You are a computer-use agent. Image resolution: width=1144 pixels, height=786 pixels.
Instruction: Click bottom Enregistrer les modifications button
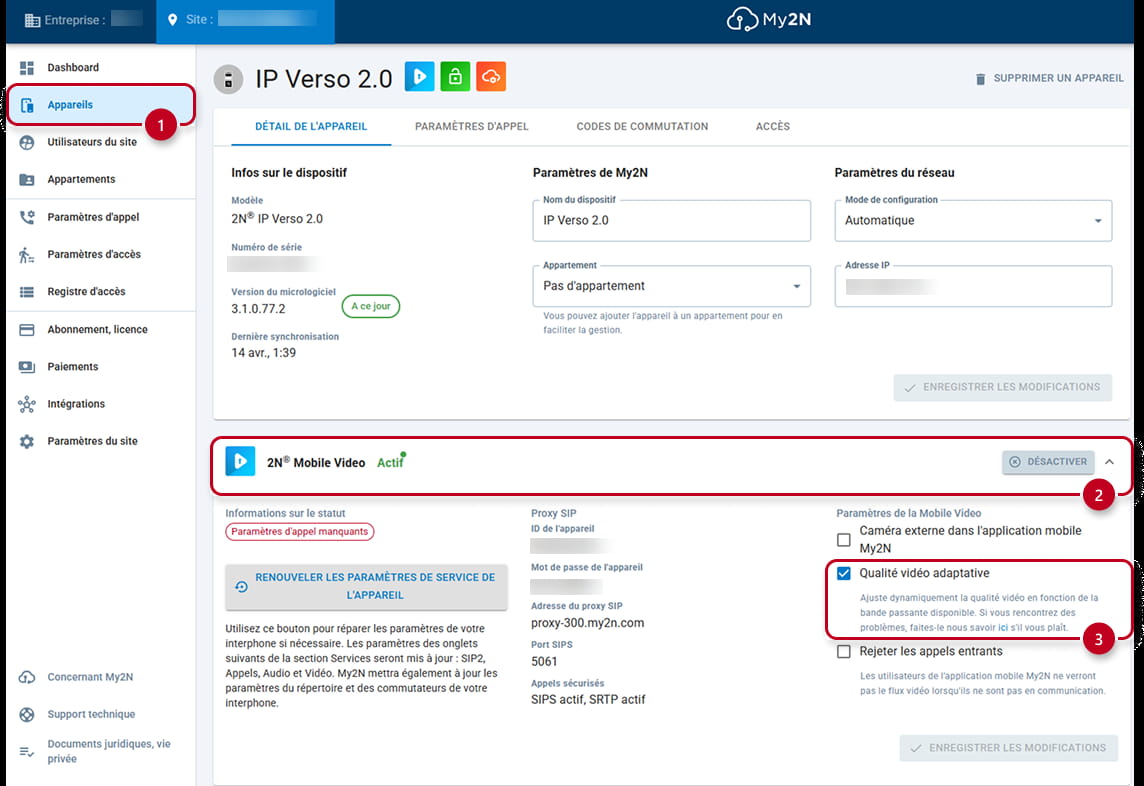click(x=1009, y=748)
